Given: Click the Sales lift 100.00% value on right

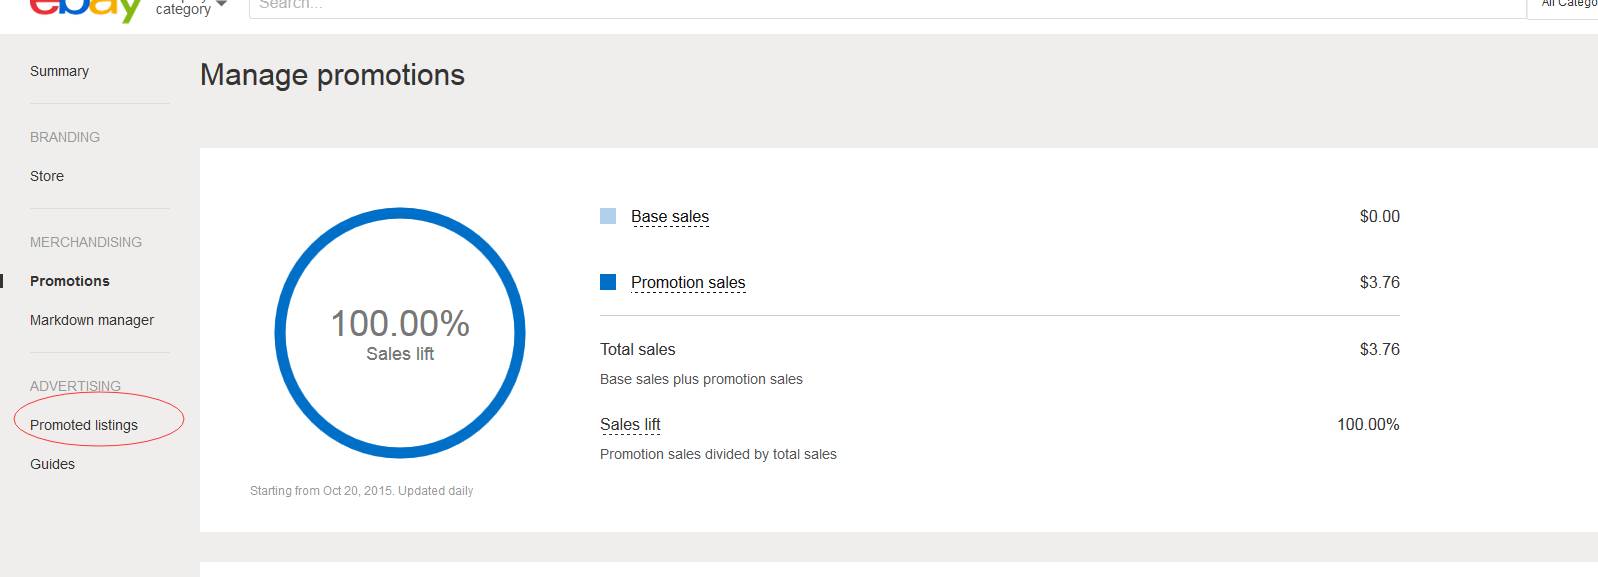Looking at the screenshot, I should point(1368,424).
